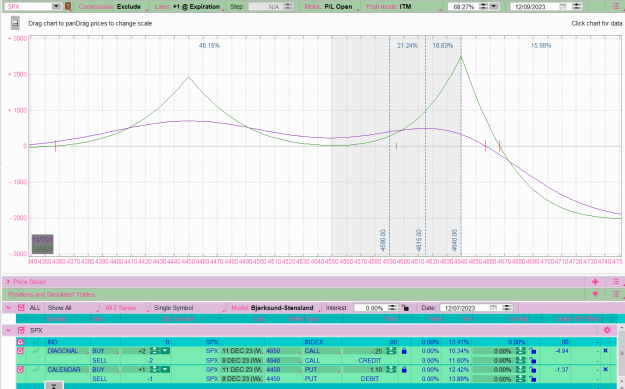The width and height of the screenshot is (625, 389).
Task: Click the price lock icon on DIAGONAL row
Action: click(404, 351)
